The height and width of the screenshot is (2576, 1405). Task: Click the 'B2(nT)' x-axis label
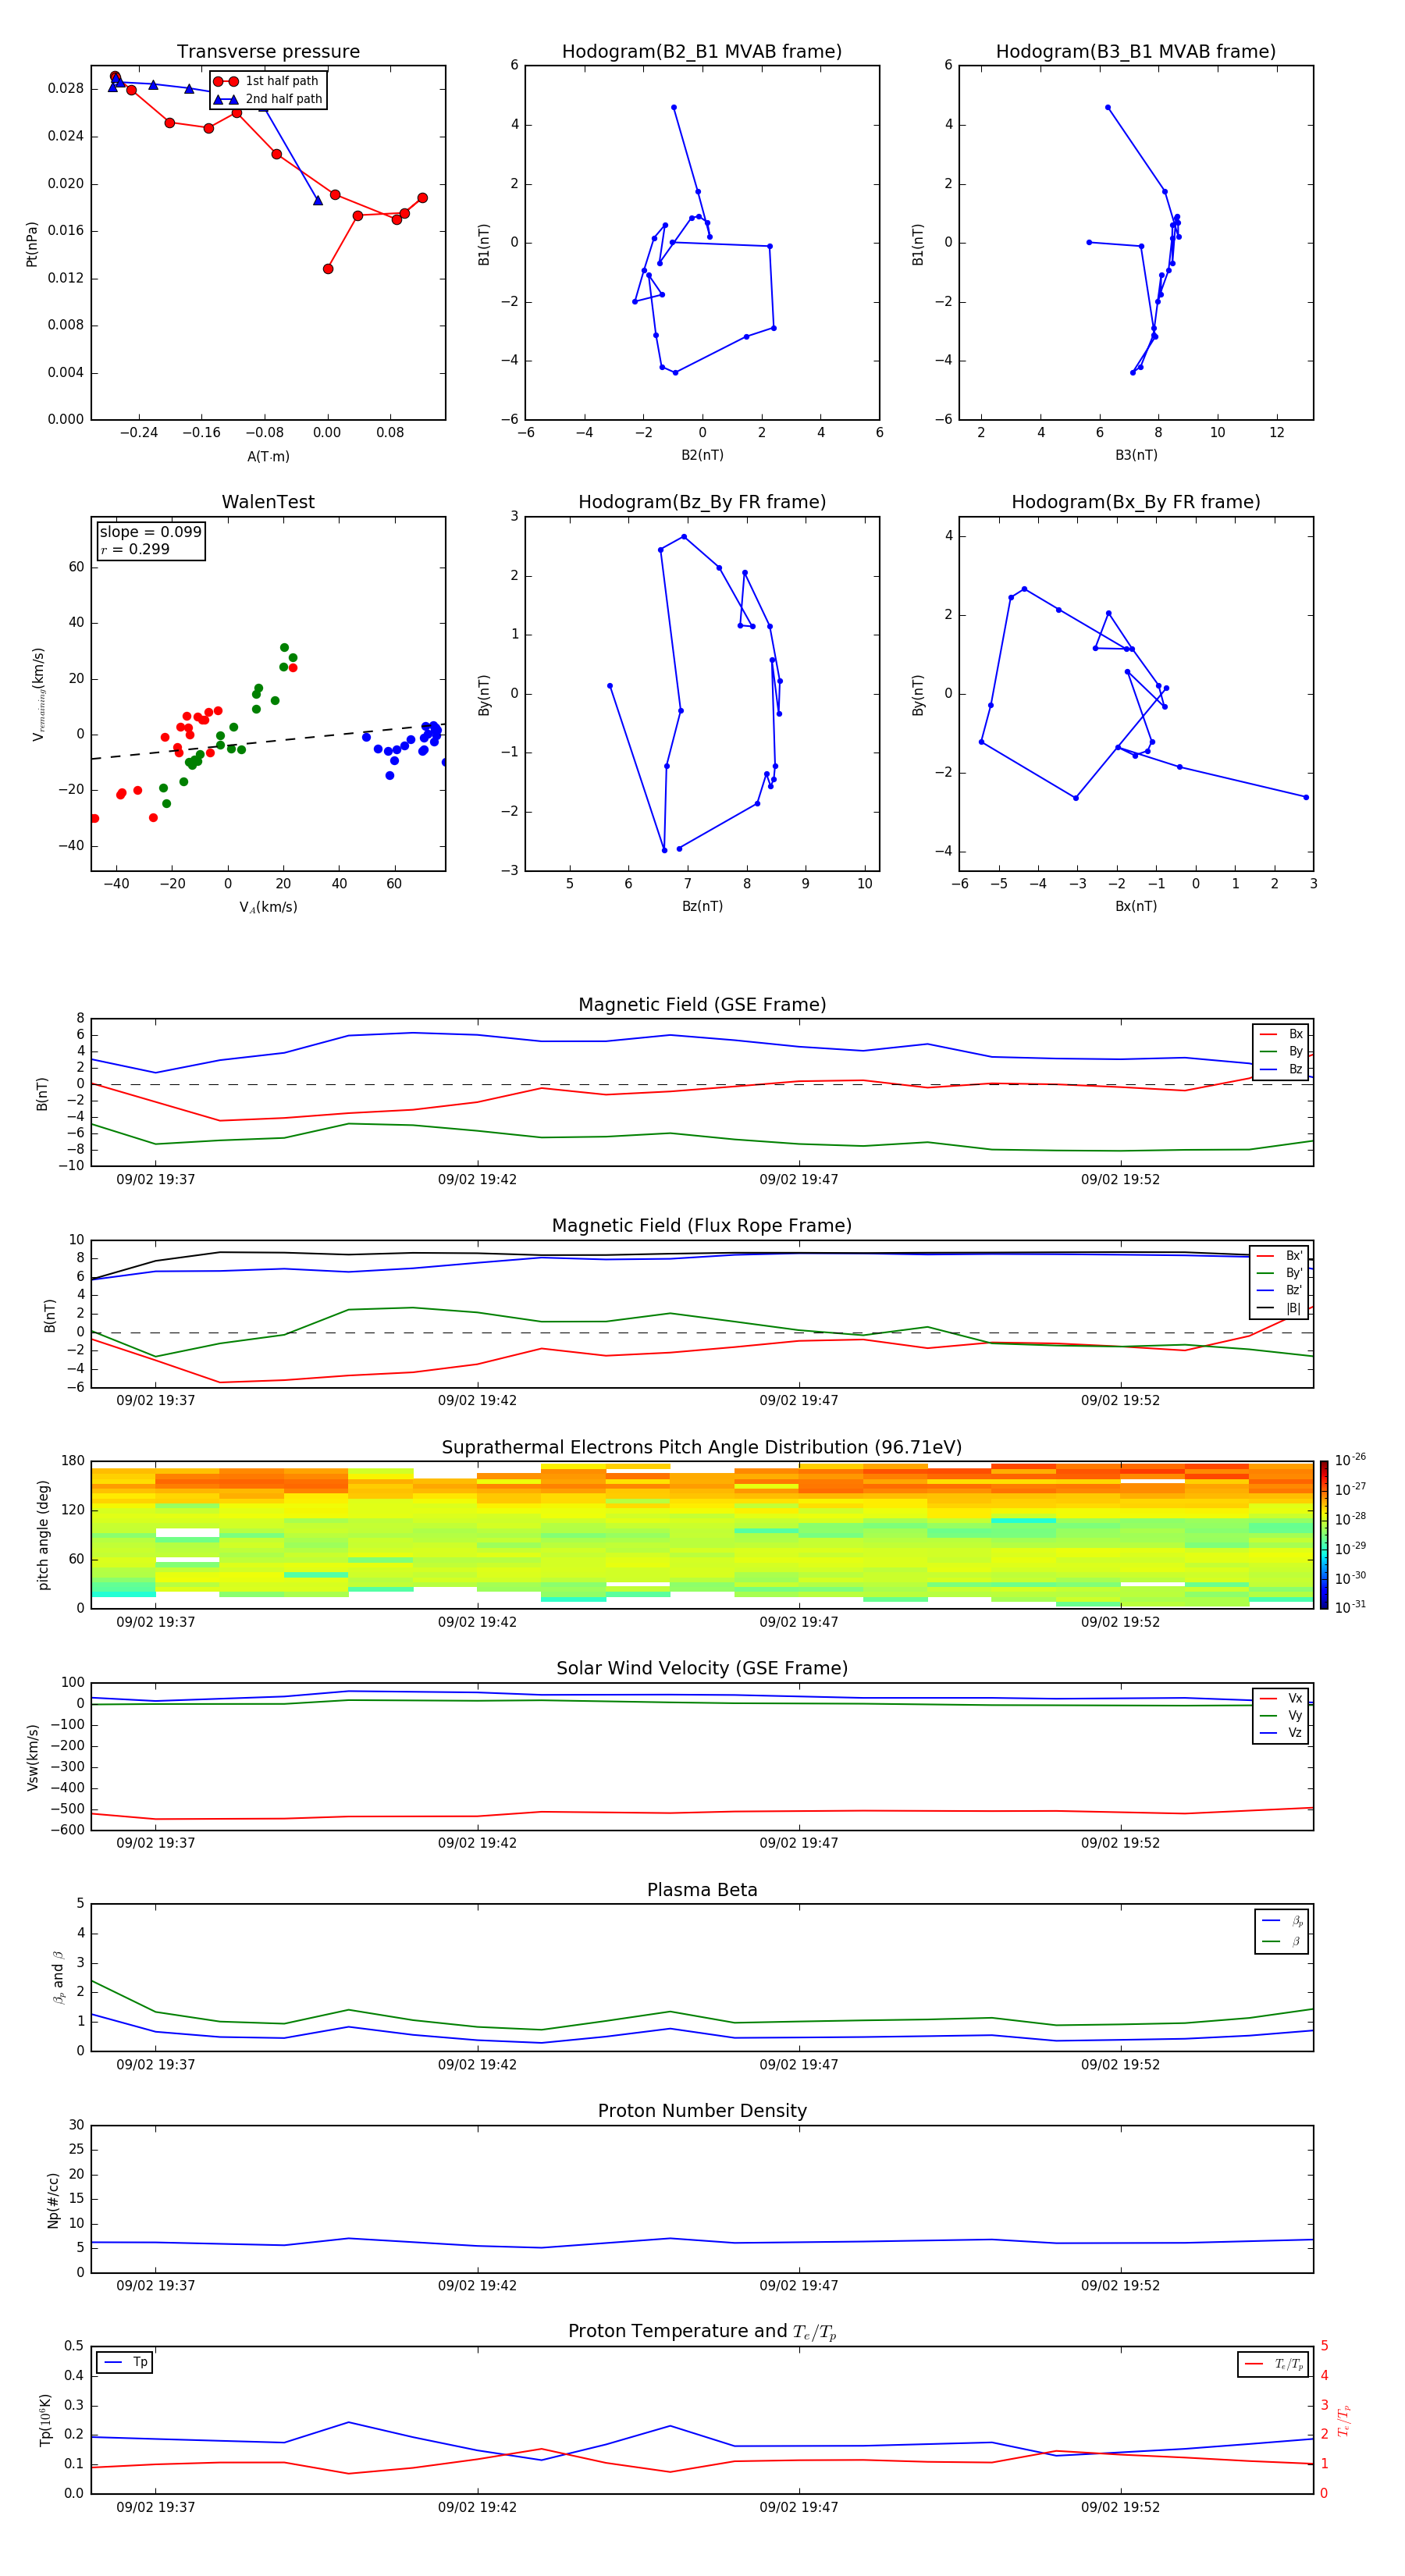702,455
